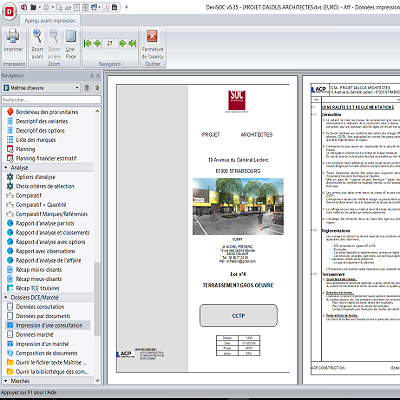Viewport: 400px width, 400px height.
Task: Open Bordereau des prix unitaires
Action: click(47, 112)
